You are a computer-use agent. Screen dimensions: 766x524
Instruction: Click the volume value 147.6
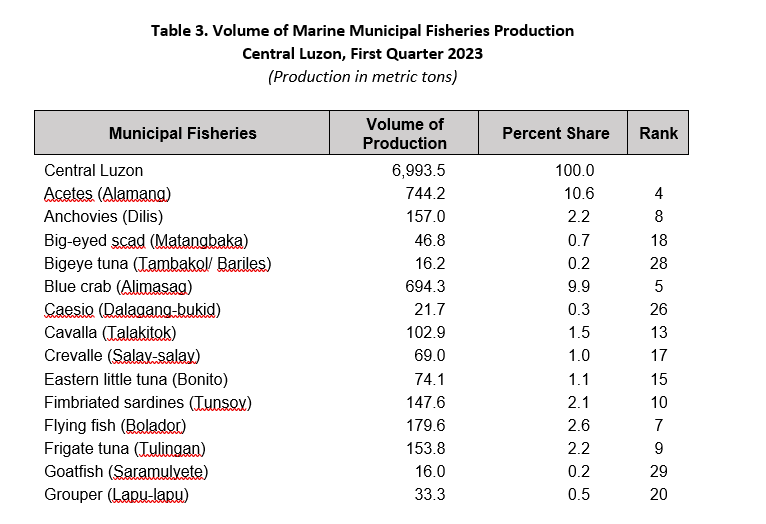[426, 402]
